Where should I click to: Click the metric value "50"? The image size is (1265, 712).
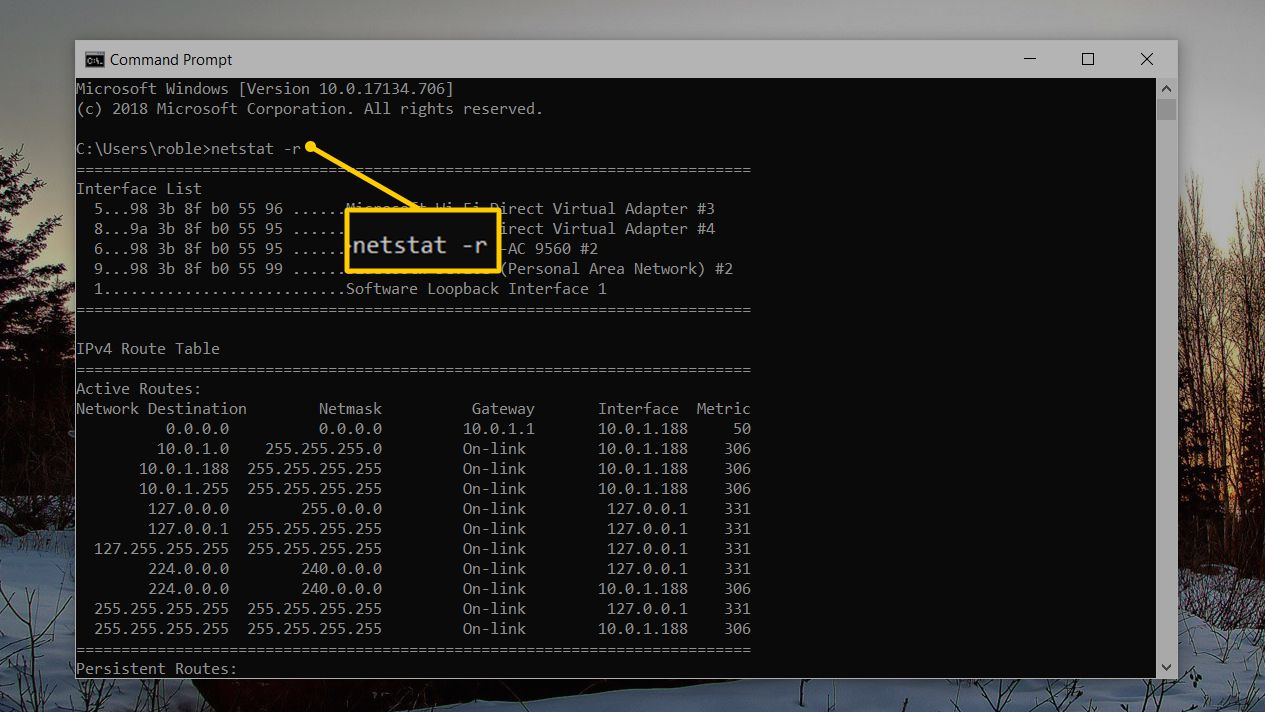[741, 429]
